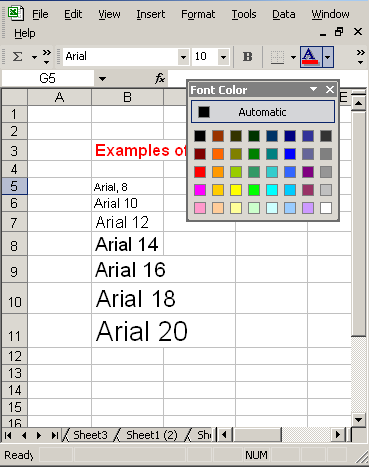
Task: Click the Name Box showing G5
Action: (47, 79)
